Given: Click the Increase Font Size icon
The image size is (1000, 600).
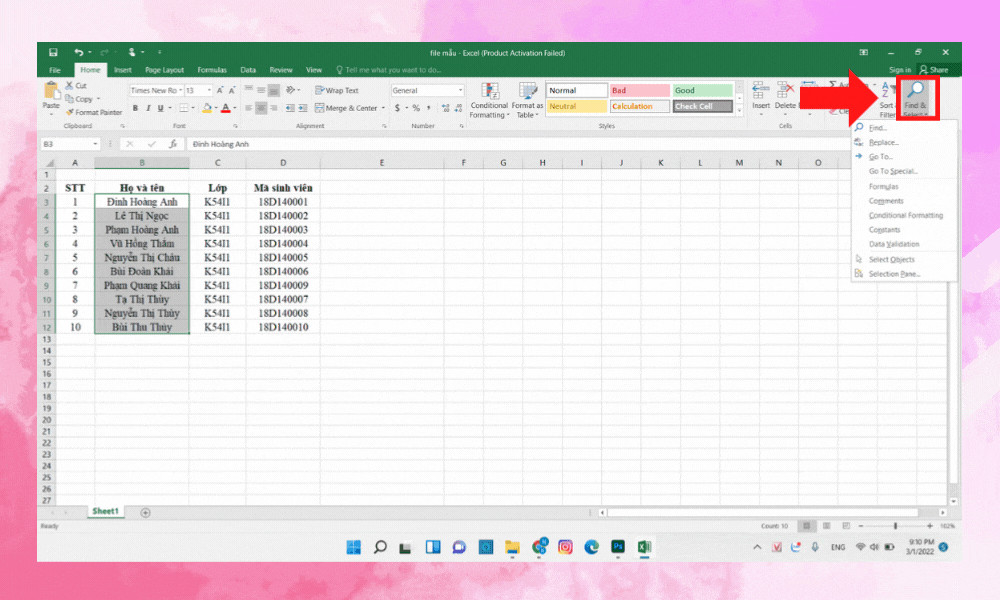Looking at the screenshot, I should click(220, 90).
